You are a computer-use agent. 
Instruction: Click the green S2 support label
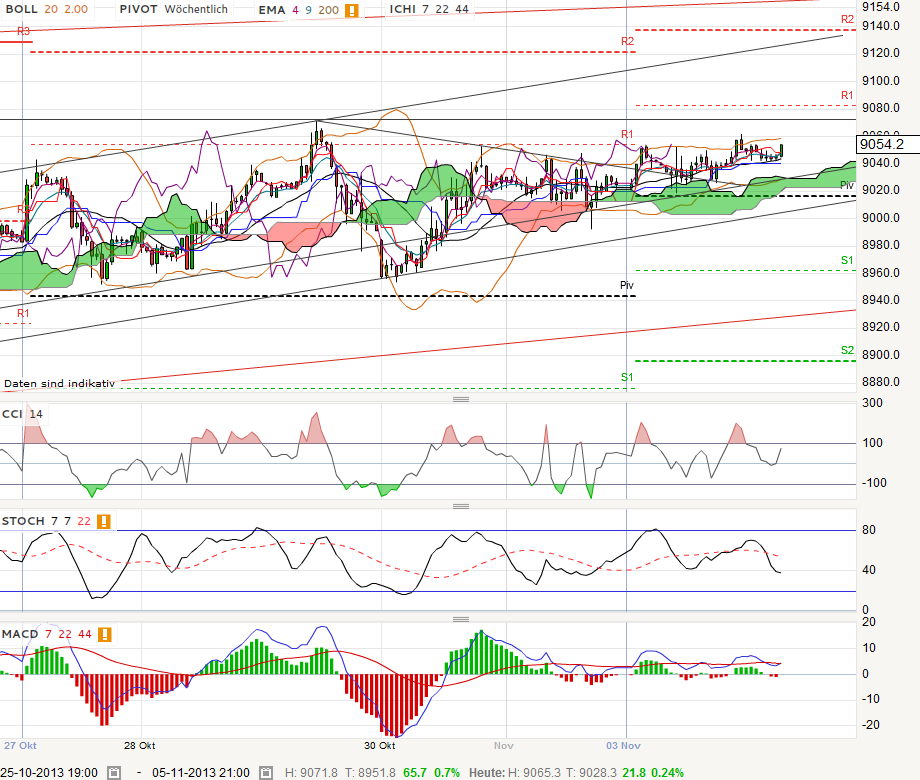click(847, 350)
